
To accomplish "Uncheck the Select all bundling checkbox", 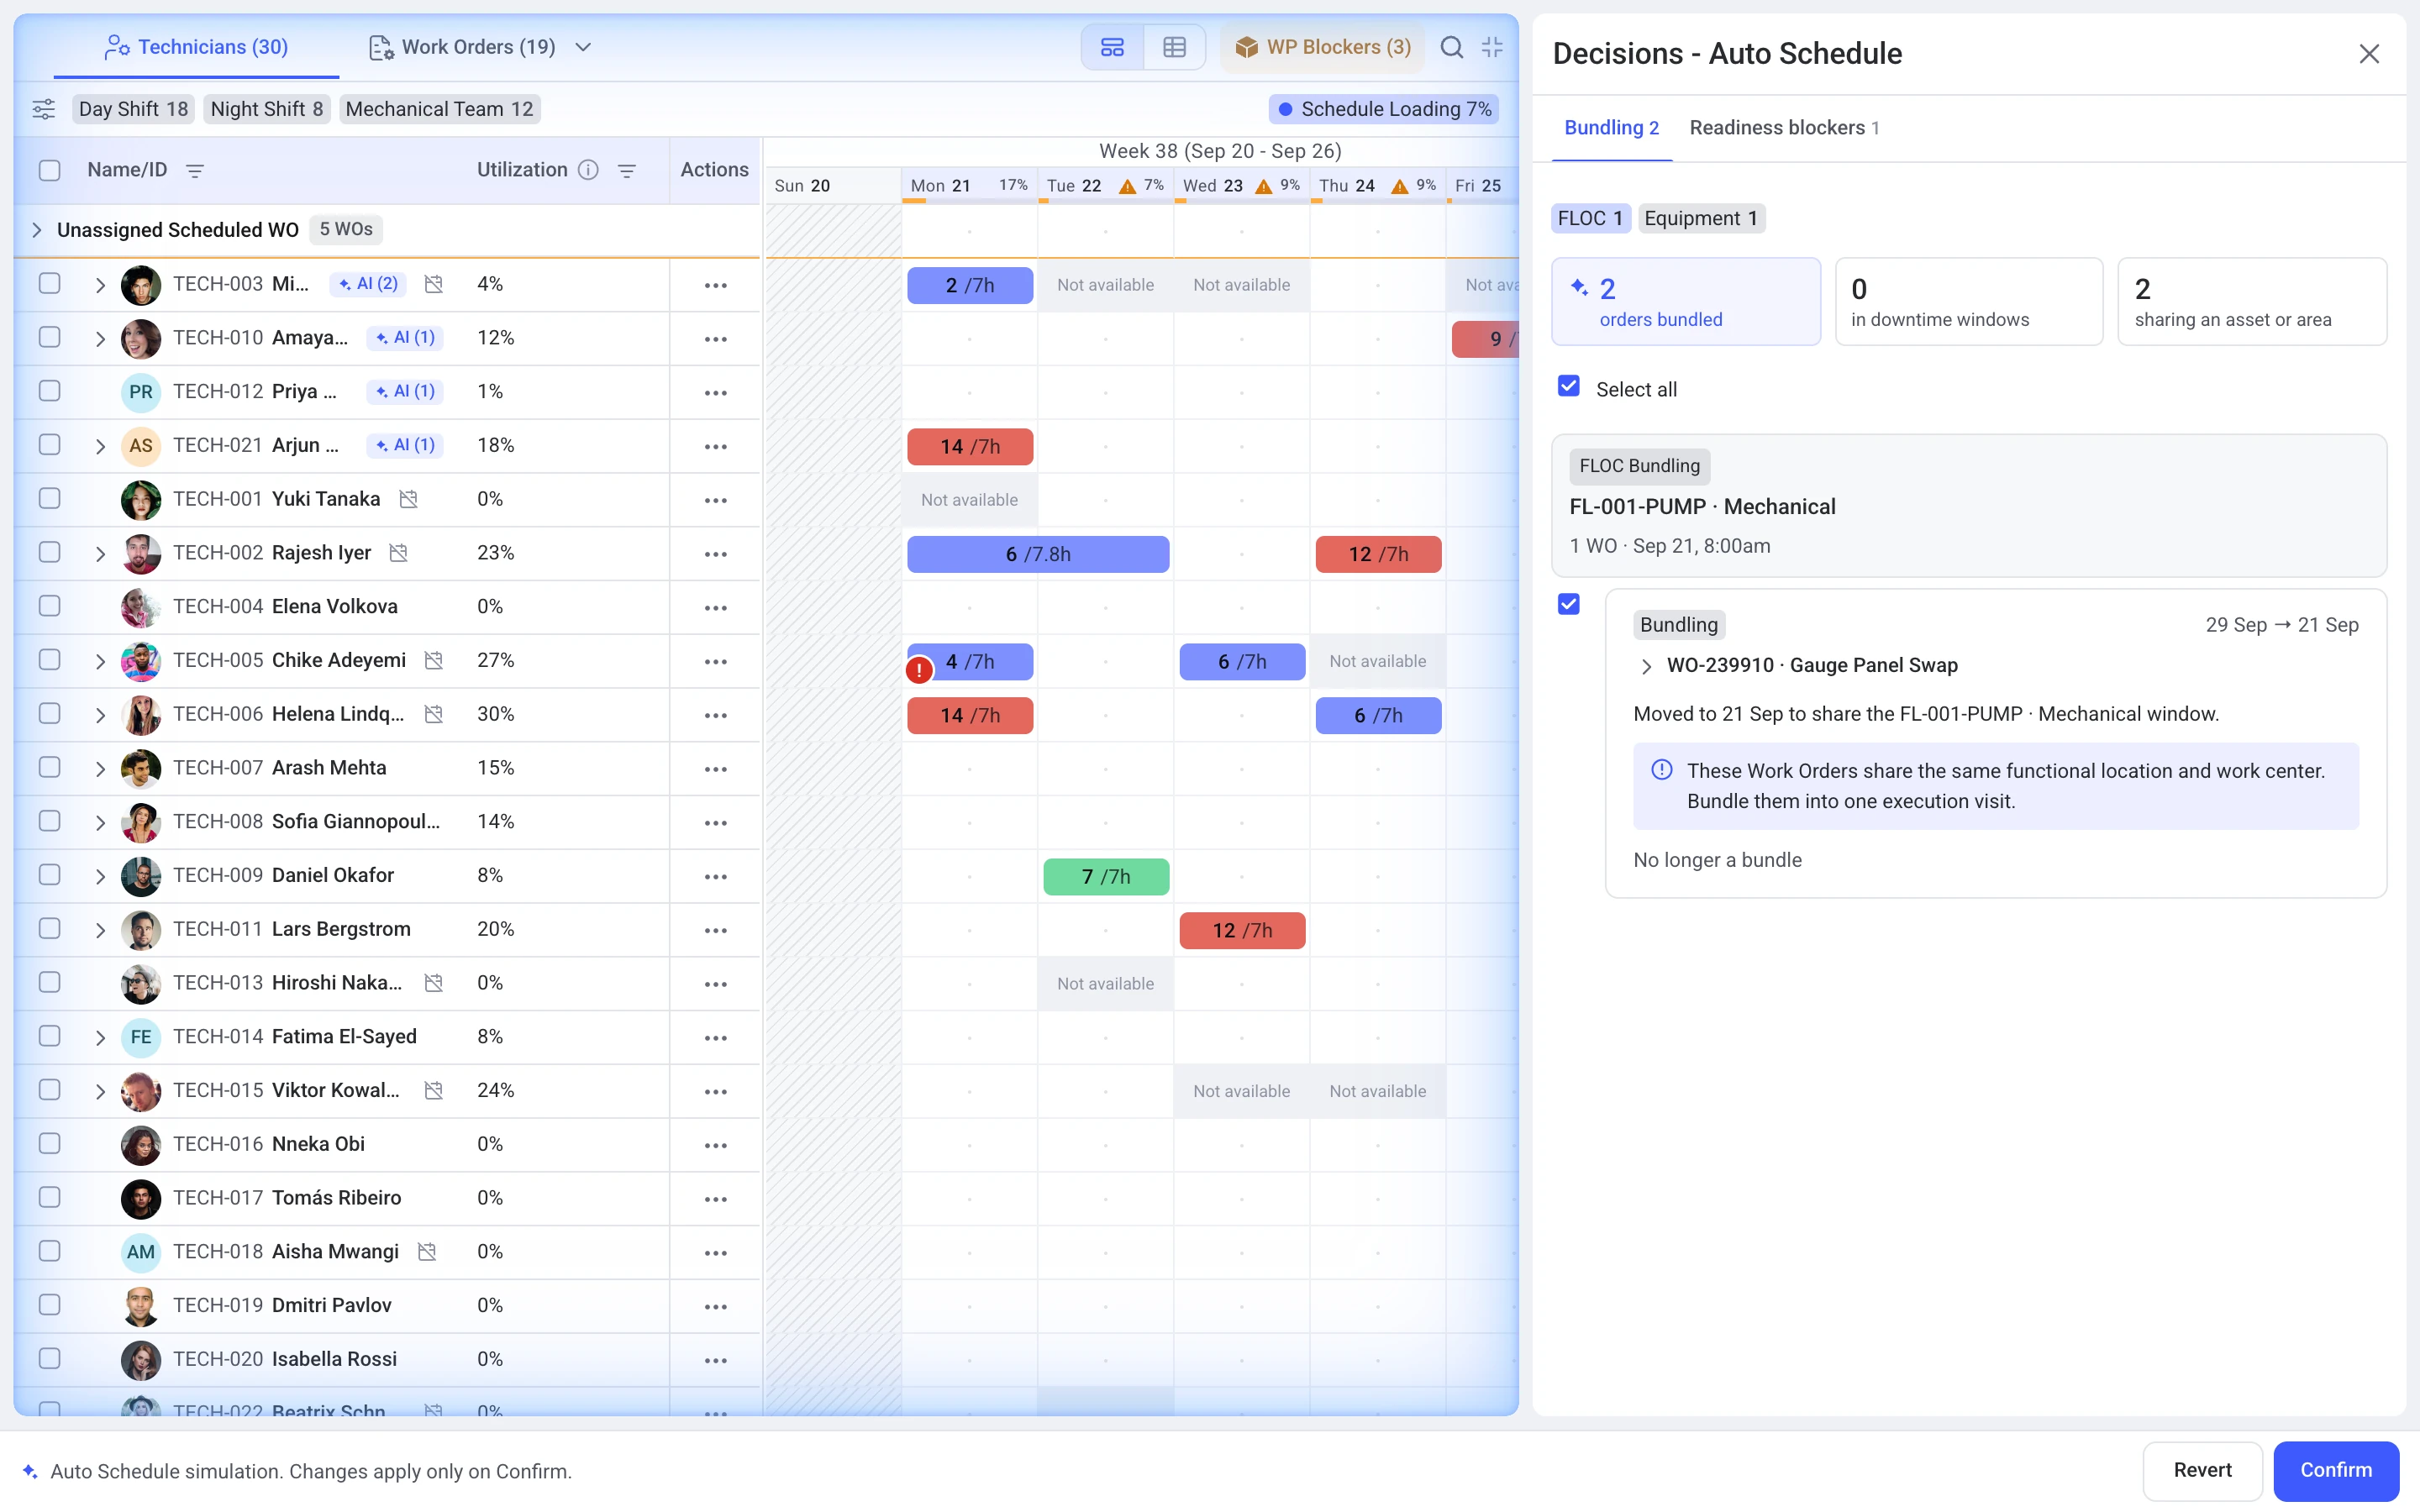I will 1569,386.
